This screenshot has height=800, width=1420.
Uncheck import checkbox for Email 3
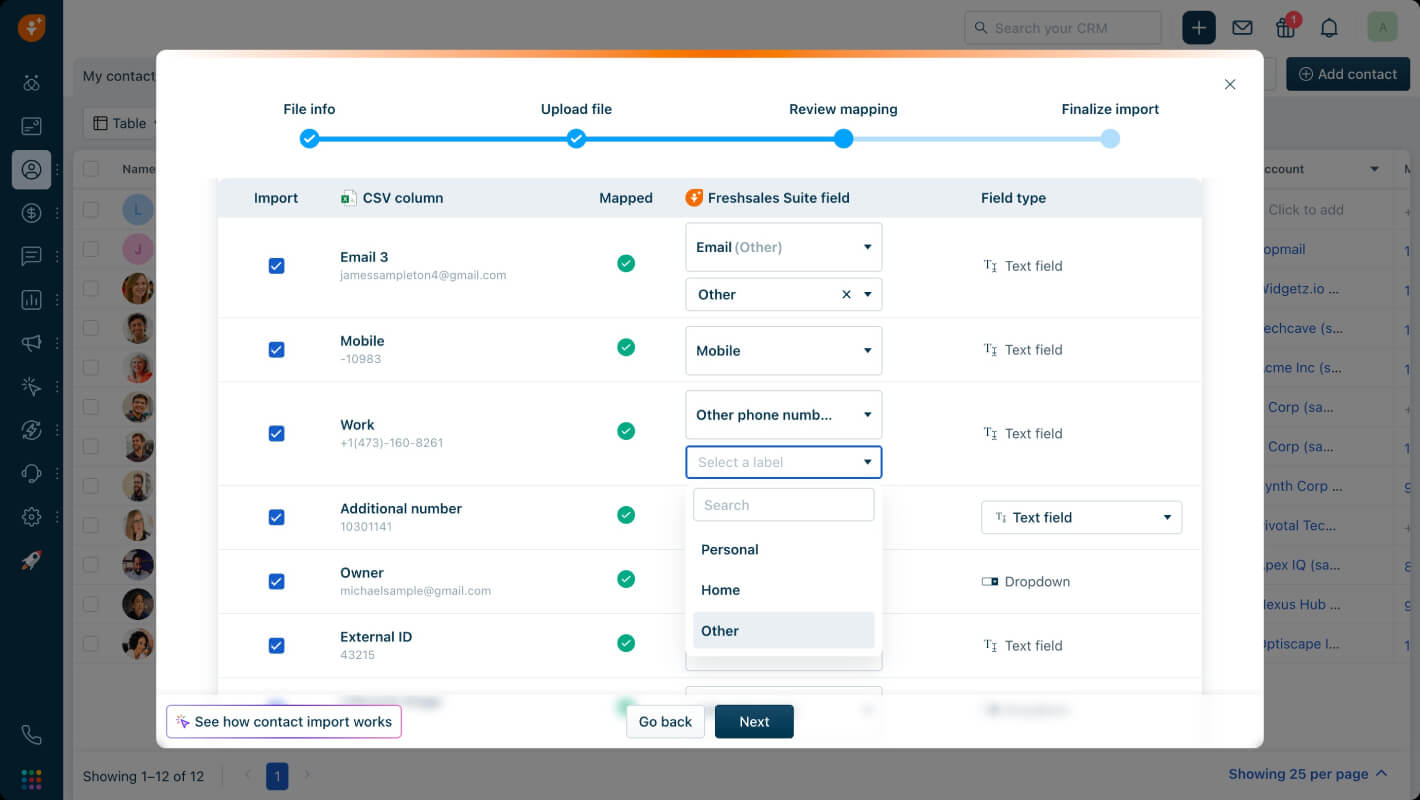[x=276, y=266]
